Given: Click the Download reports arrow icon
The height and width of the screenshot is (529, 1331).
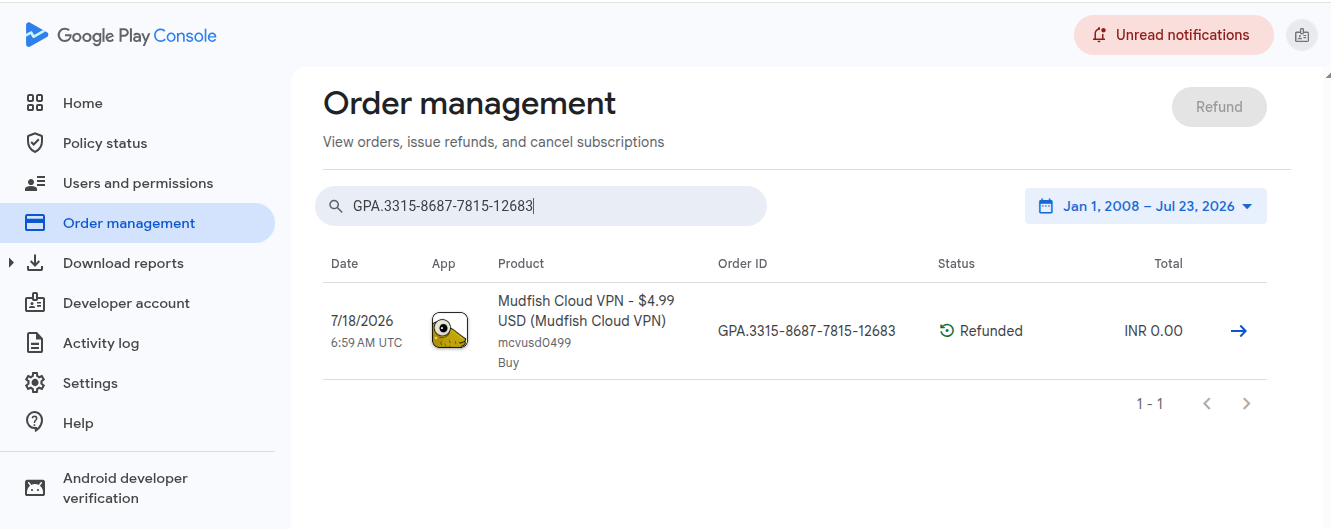Looking at the screenshot, I should click(35, 263).
